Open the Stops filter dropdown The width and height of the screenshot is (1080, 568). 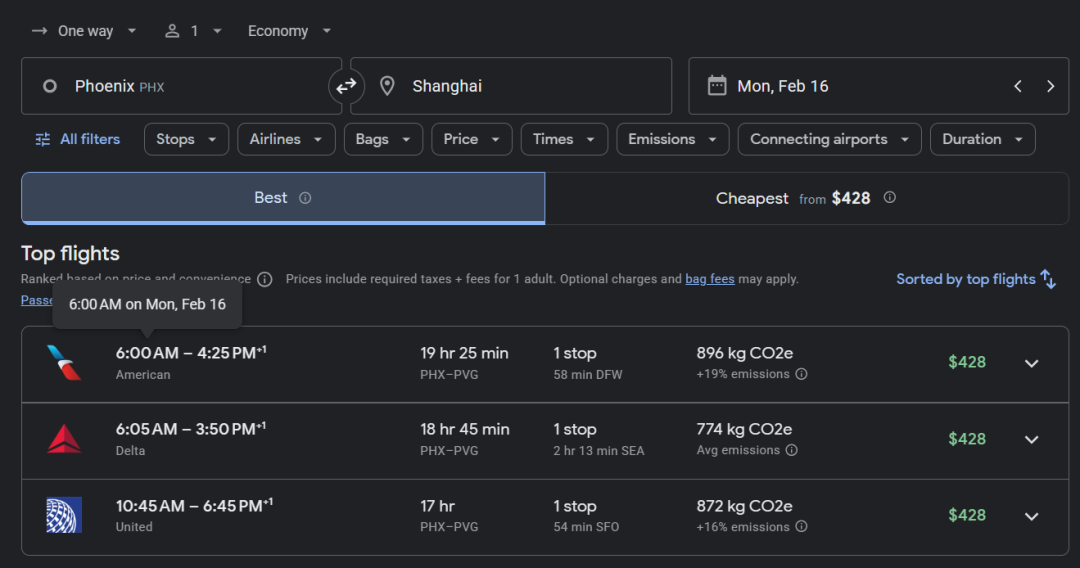click(x=186, y=139)
